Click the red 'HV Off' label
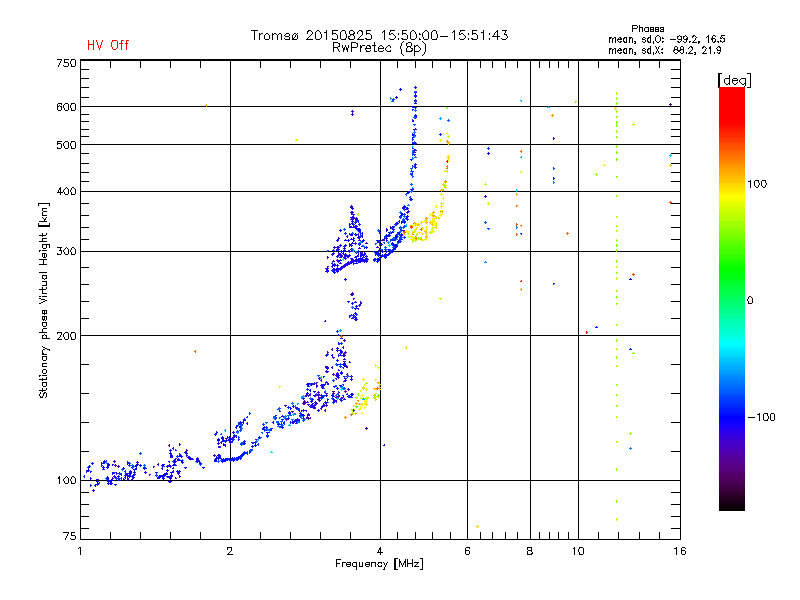 [x=108, y=45]
